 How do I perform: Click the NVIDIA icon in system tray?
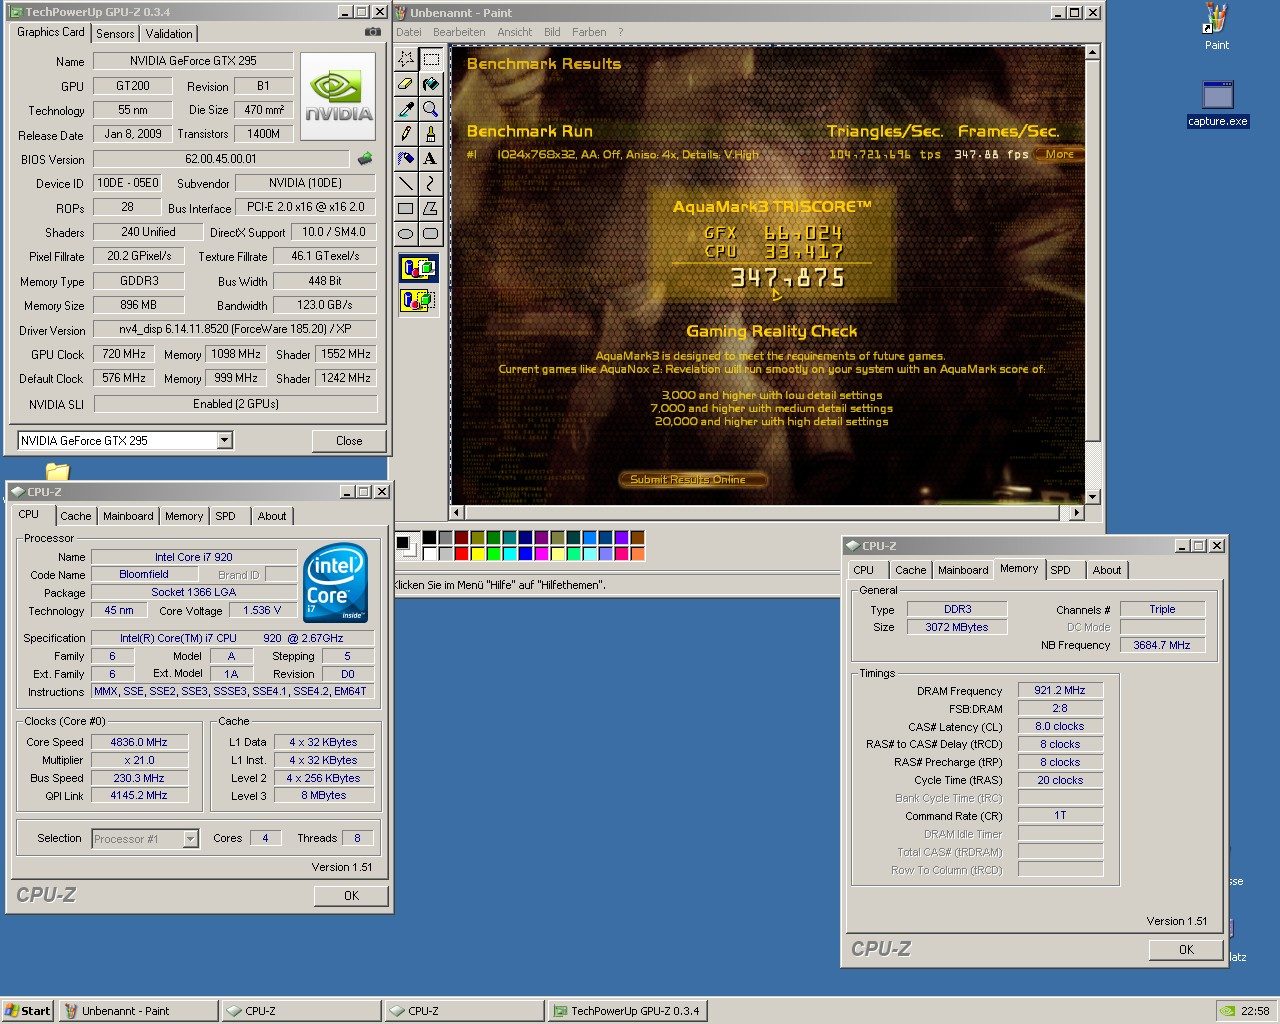[x=1228, y=1011]
